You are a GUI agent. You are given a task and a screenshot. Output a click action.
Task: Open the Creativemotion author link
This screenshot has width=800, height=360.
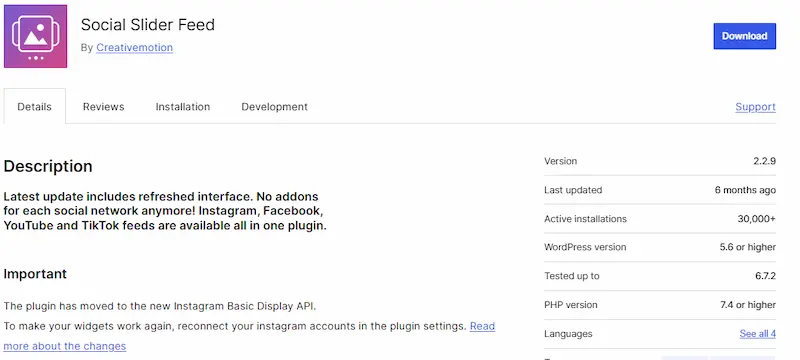point(134,47)
